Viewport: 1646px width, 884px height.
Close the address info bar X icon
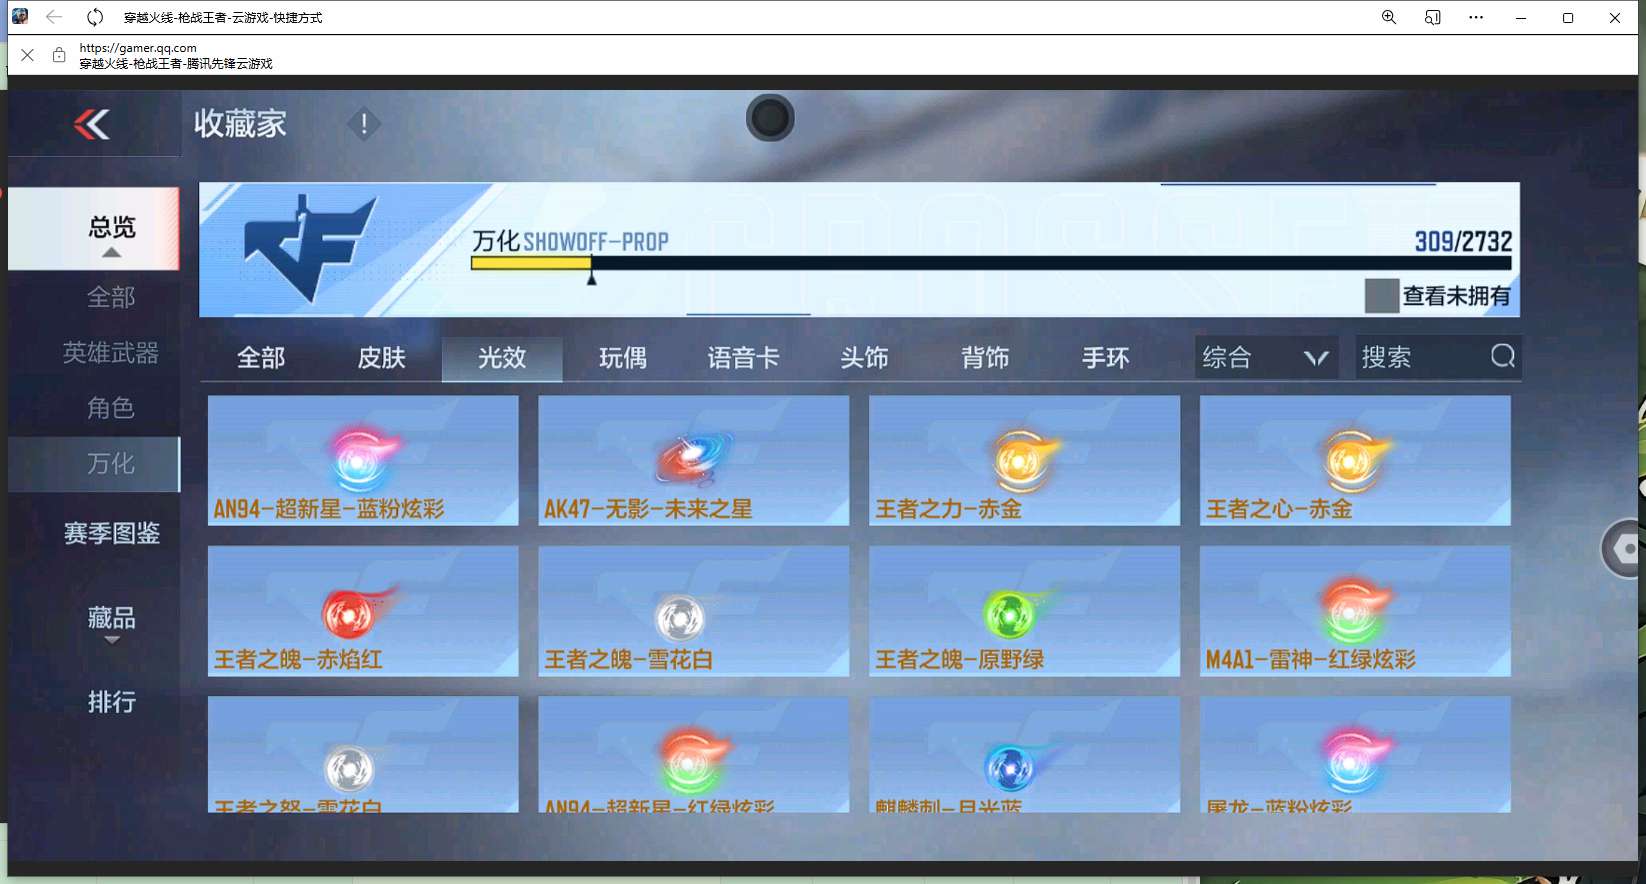(27, 55)
